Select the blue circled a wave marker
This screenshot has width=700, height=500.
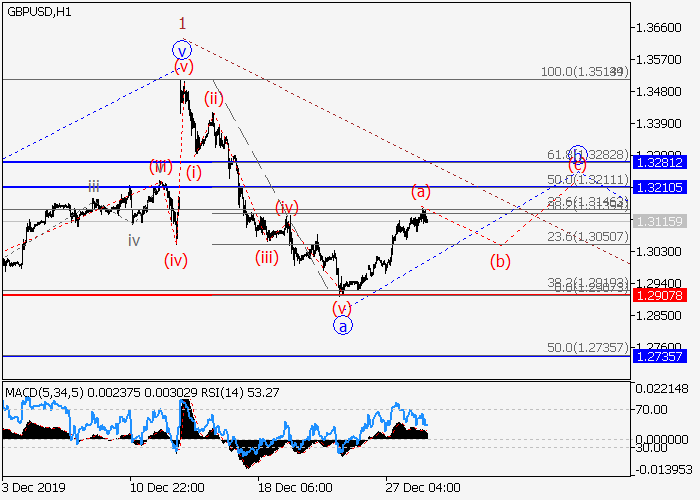(x=342, y=326)
